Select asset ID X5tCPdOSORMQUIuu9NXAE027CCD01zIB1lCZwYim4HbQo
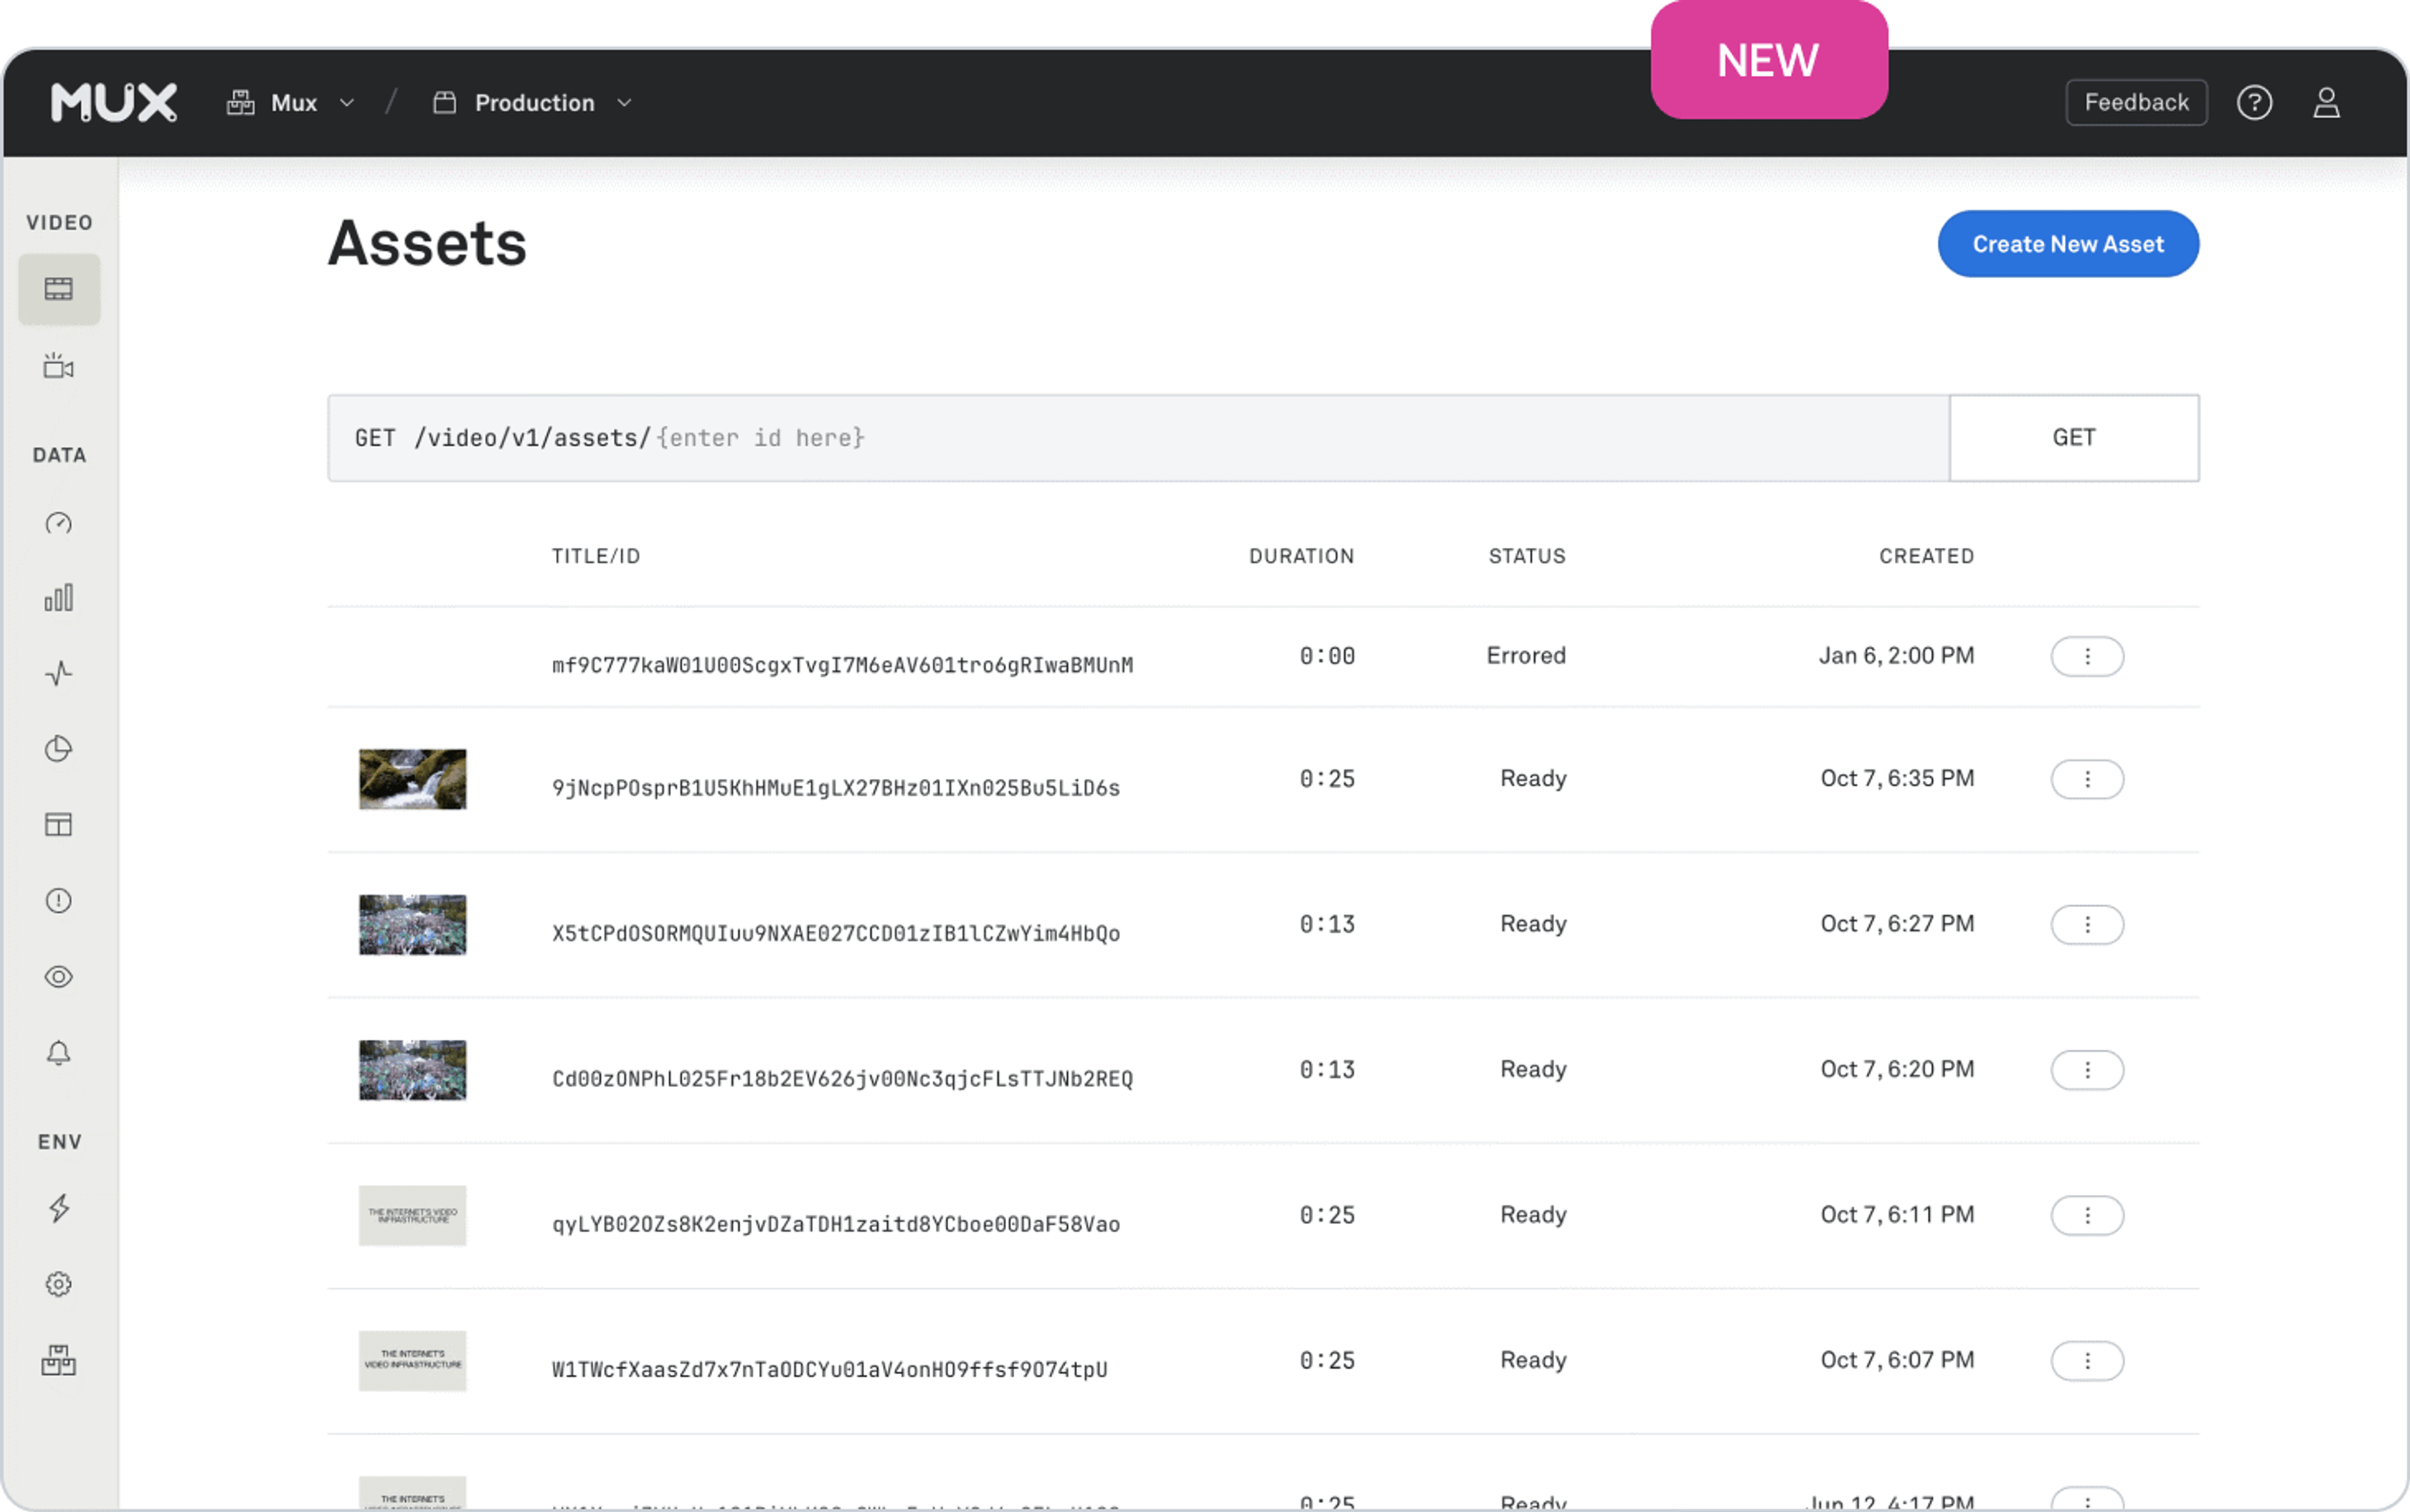Screen dimensions: 2410x1512 836,933
